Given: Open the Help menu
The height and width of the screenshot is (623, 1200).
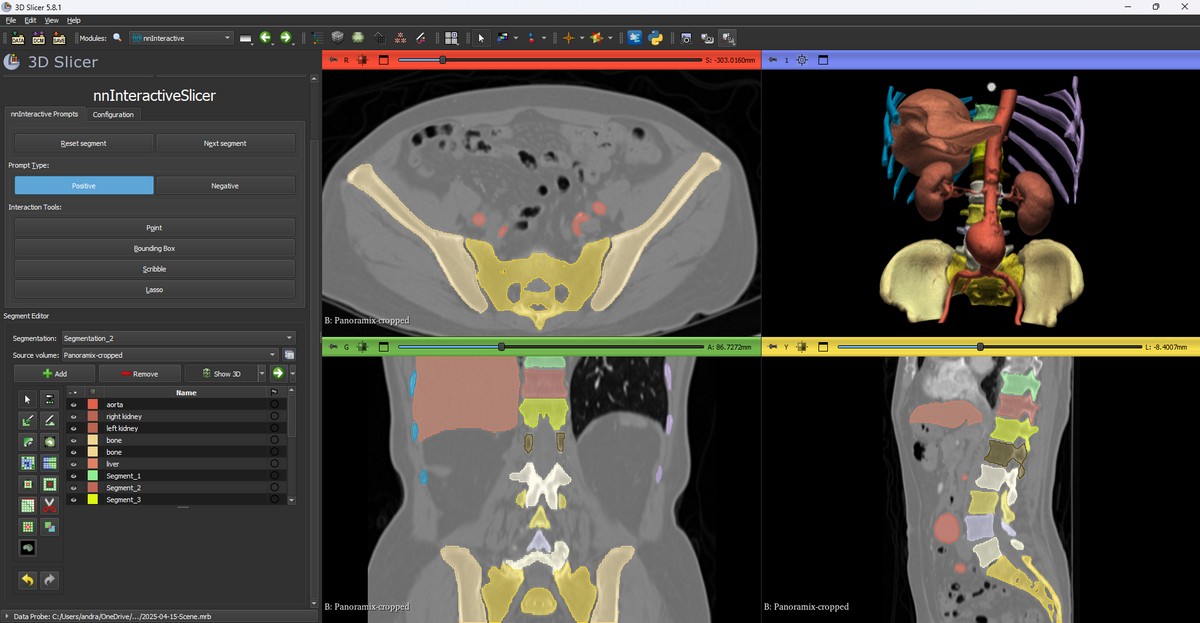Looking at the screenshot, I should (x=74, y=20).
